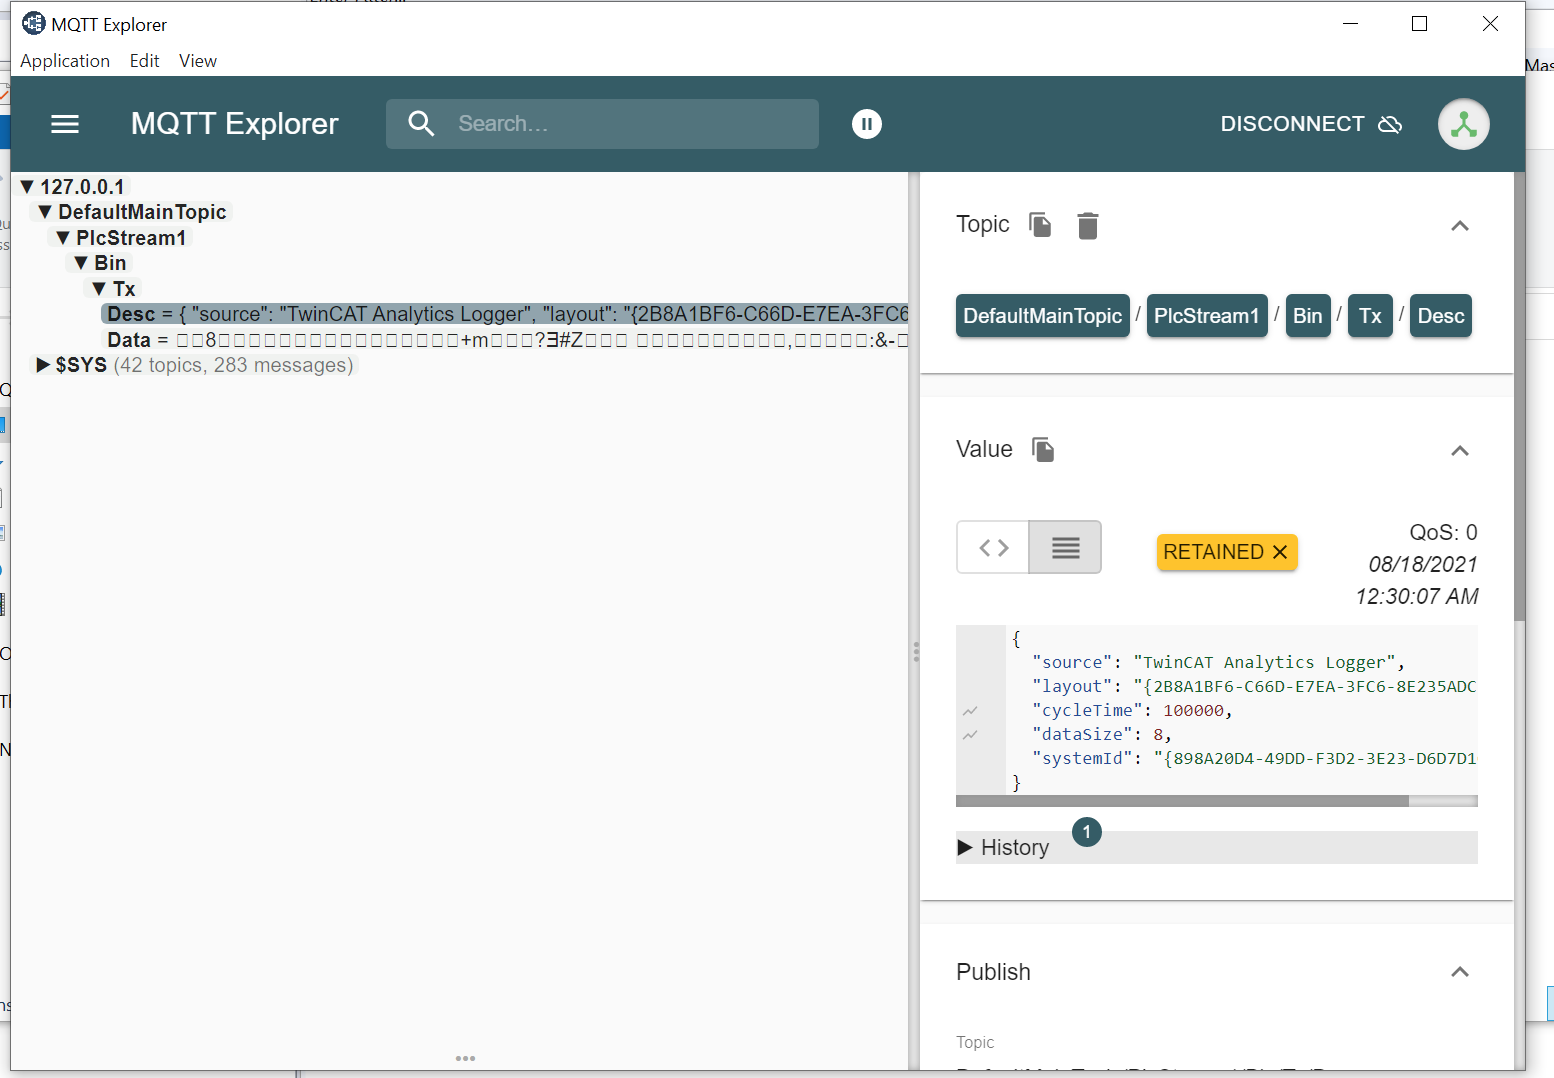
Task: Maximize the MQTT Explorer window
Action: (1419, 24)
